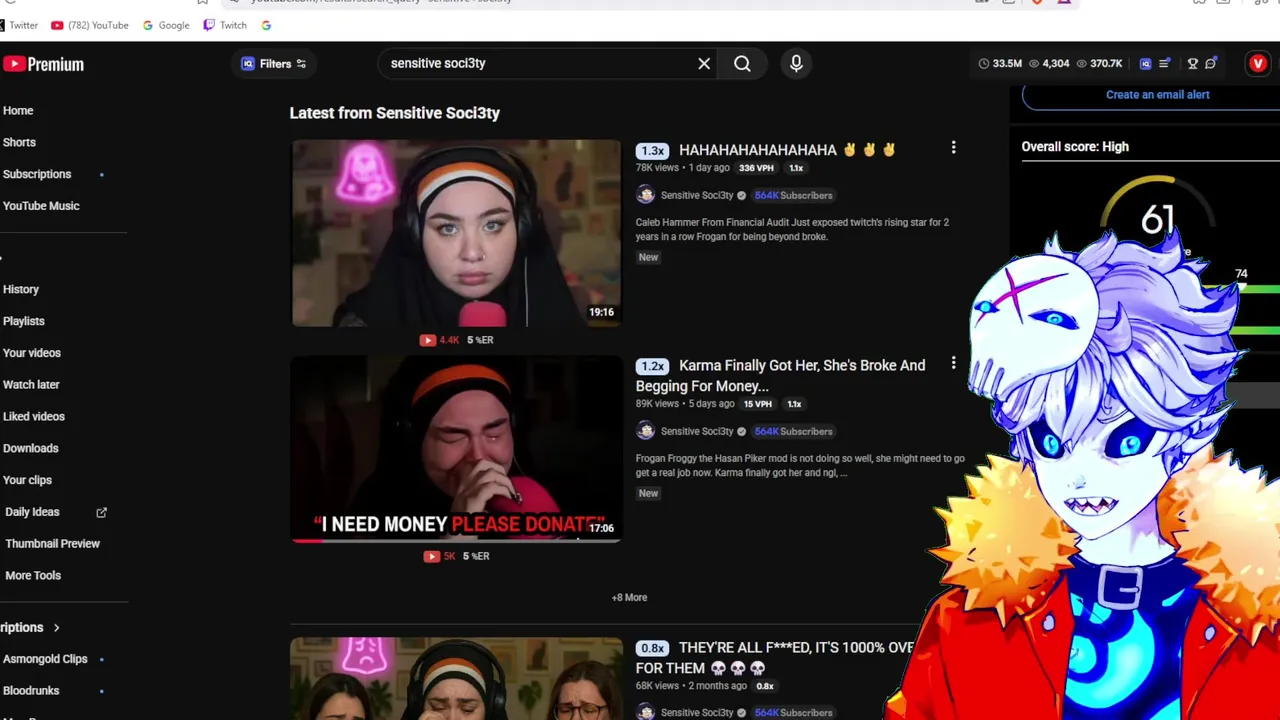This screenshot has height=720, width=1280.
Task: Click the 5K likes icon under second thumbnail
Action: [x=432, y=556]
